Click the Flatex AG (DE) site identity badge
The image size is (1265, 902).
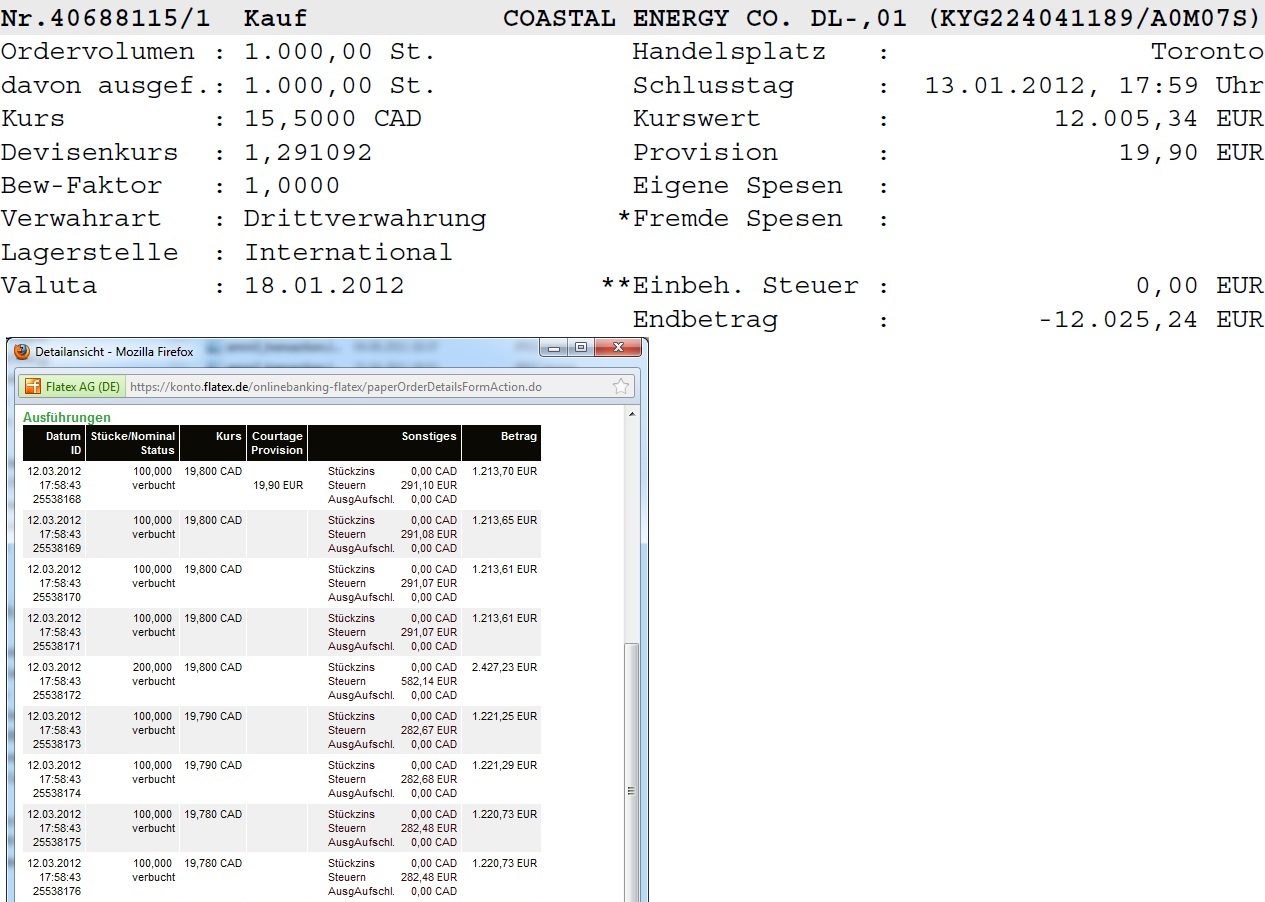coord(71,386)
